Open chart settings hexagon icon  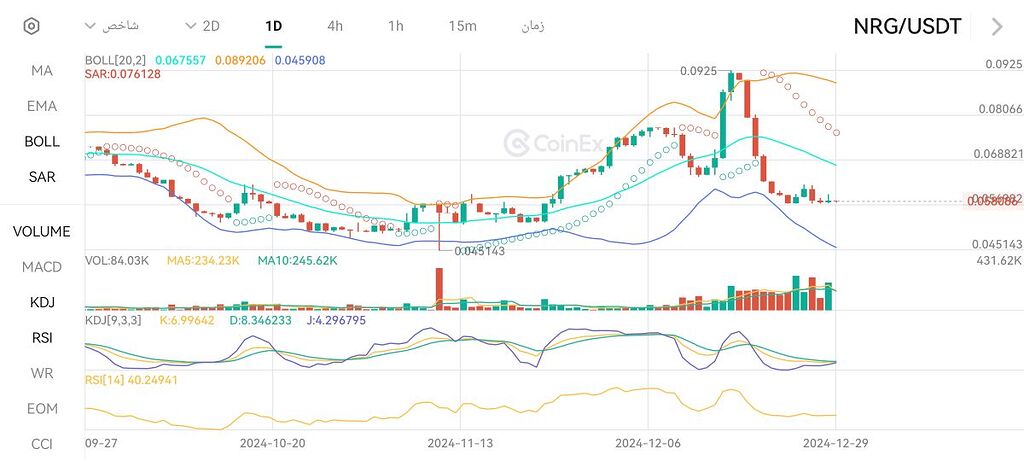click(x=32, y=26)
